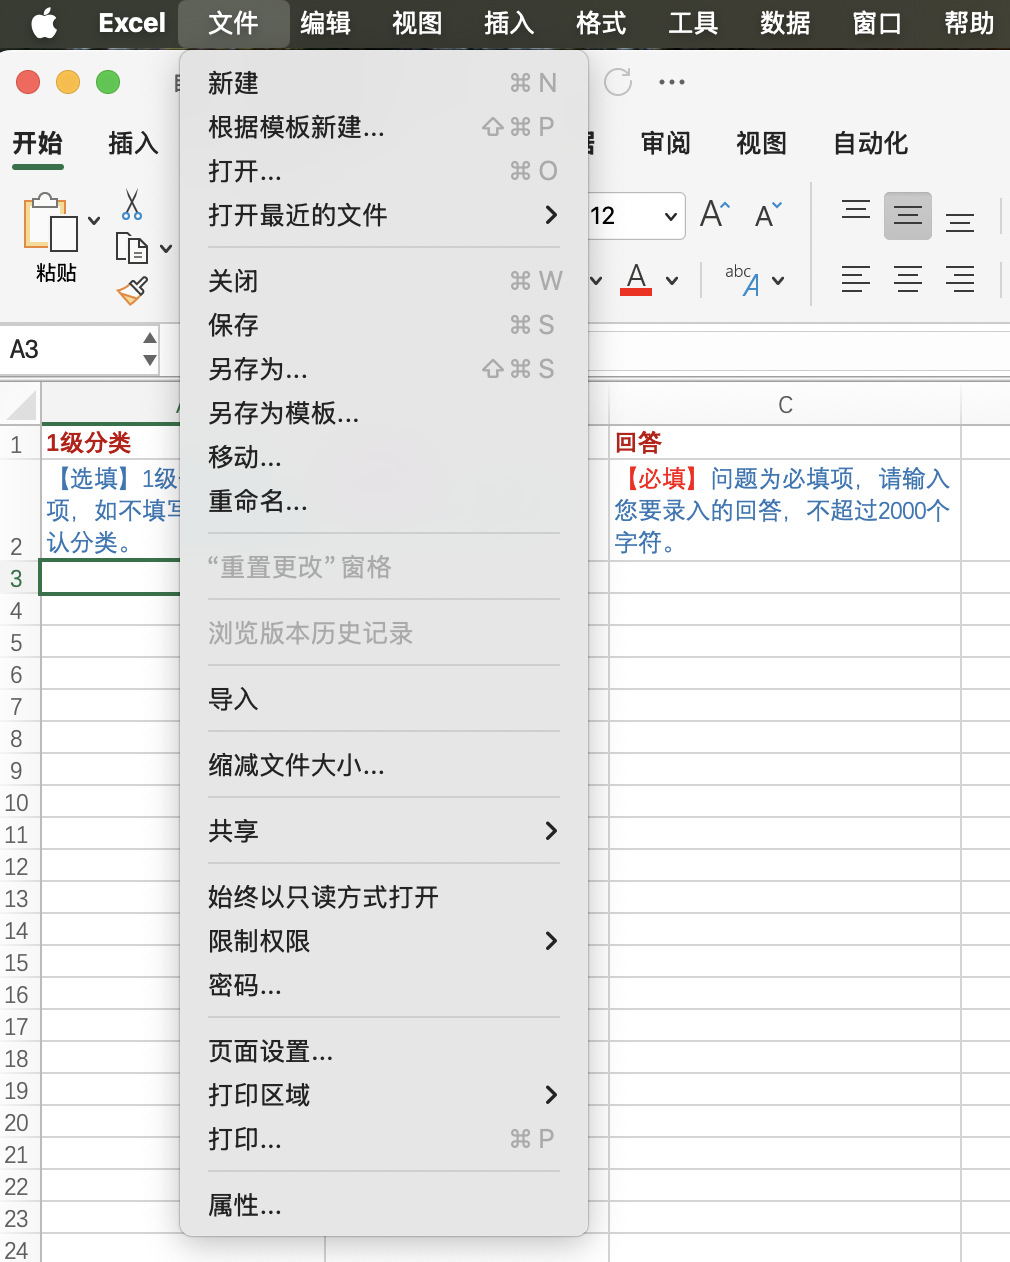Click cell containing 1级分类
The image size is (1010, 1262).
(112, 442)
